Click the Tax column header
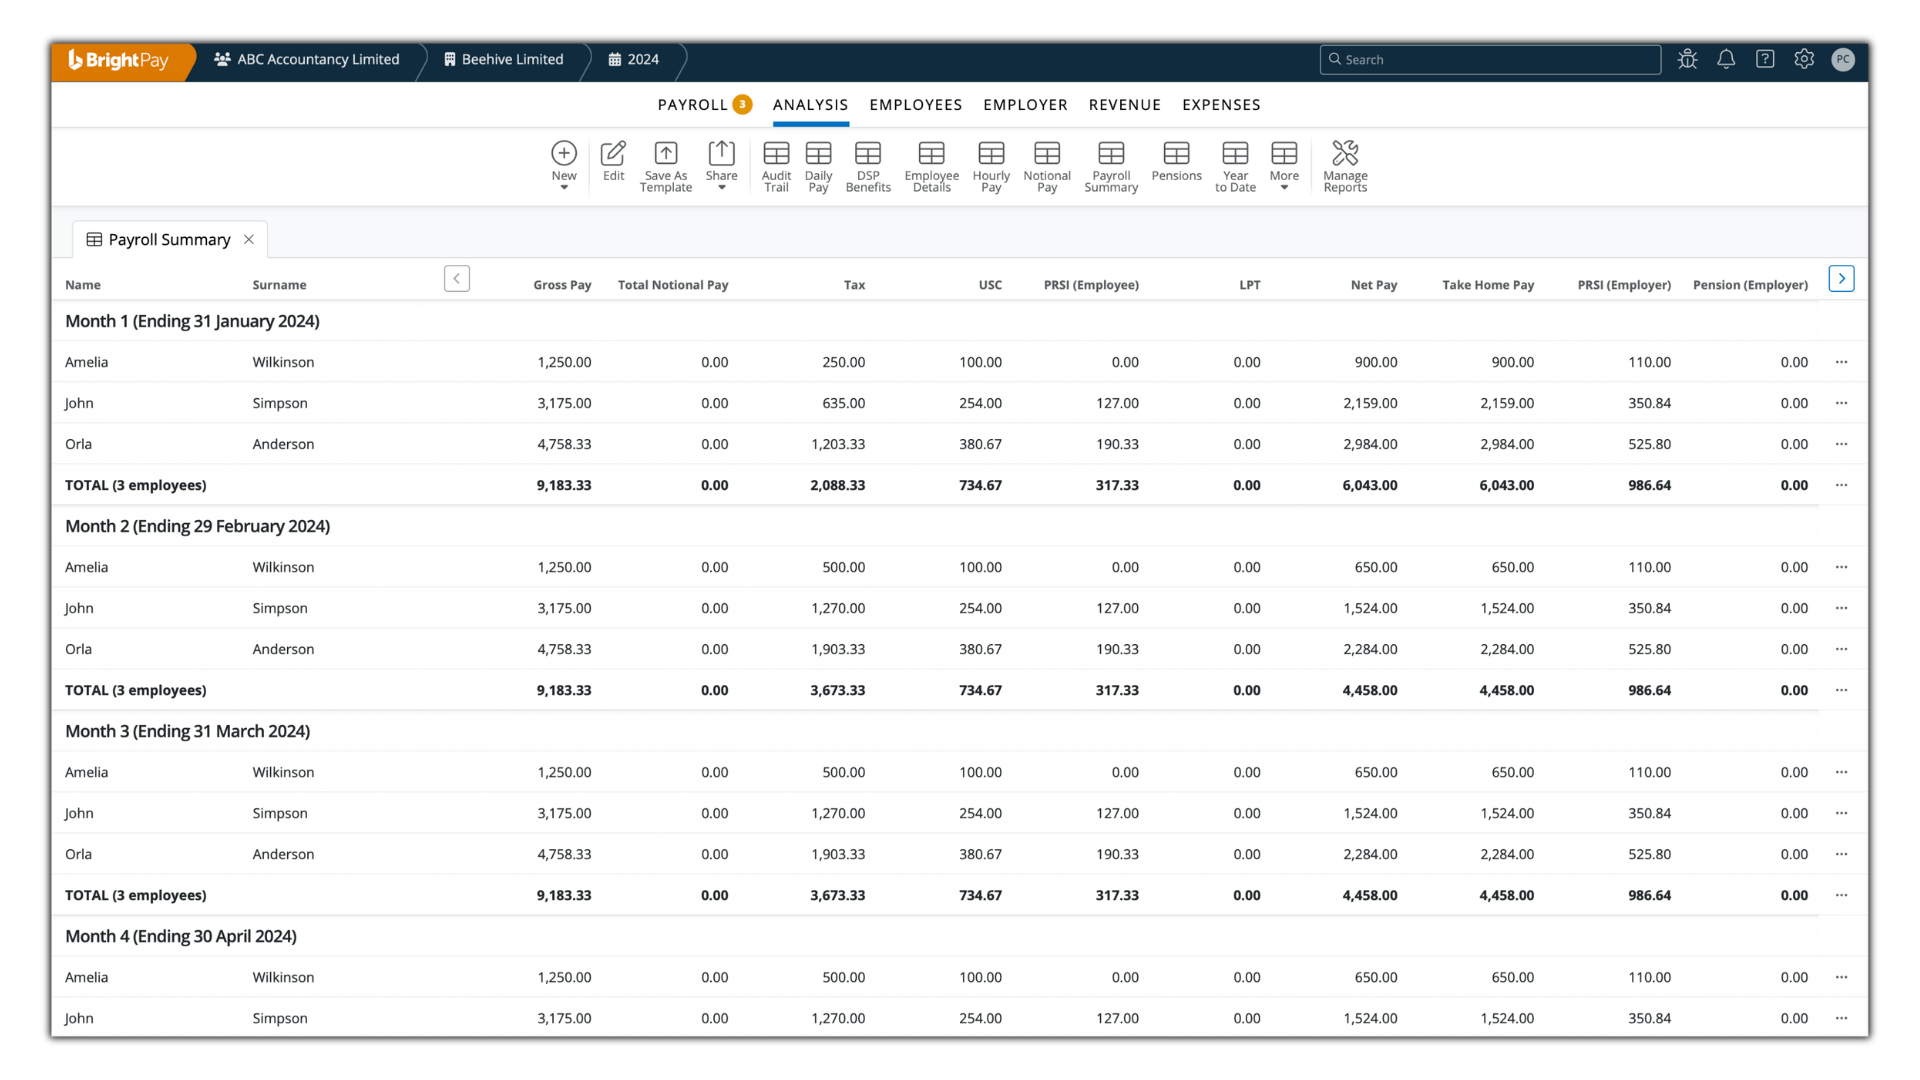The height and width of the screenshot is (1080, 1920). tap(854, 285)
